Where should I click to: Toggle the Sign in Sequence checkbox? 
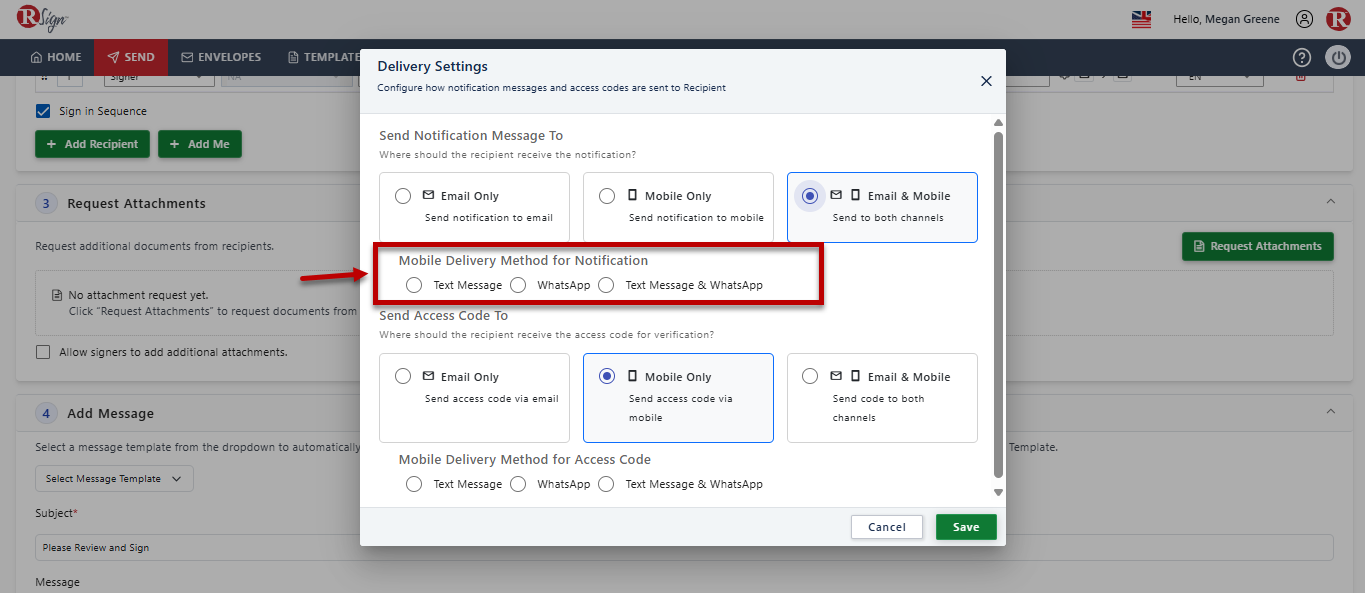tap(43, 111)
